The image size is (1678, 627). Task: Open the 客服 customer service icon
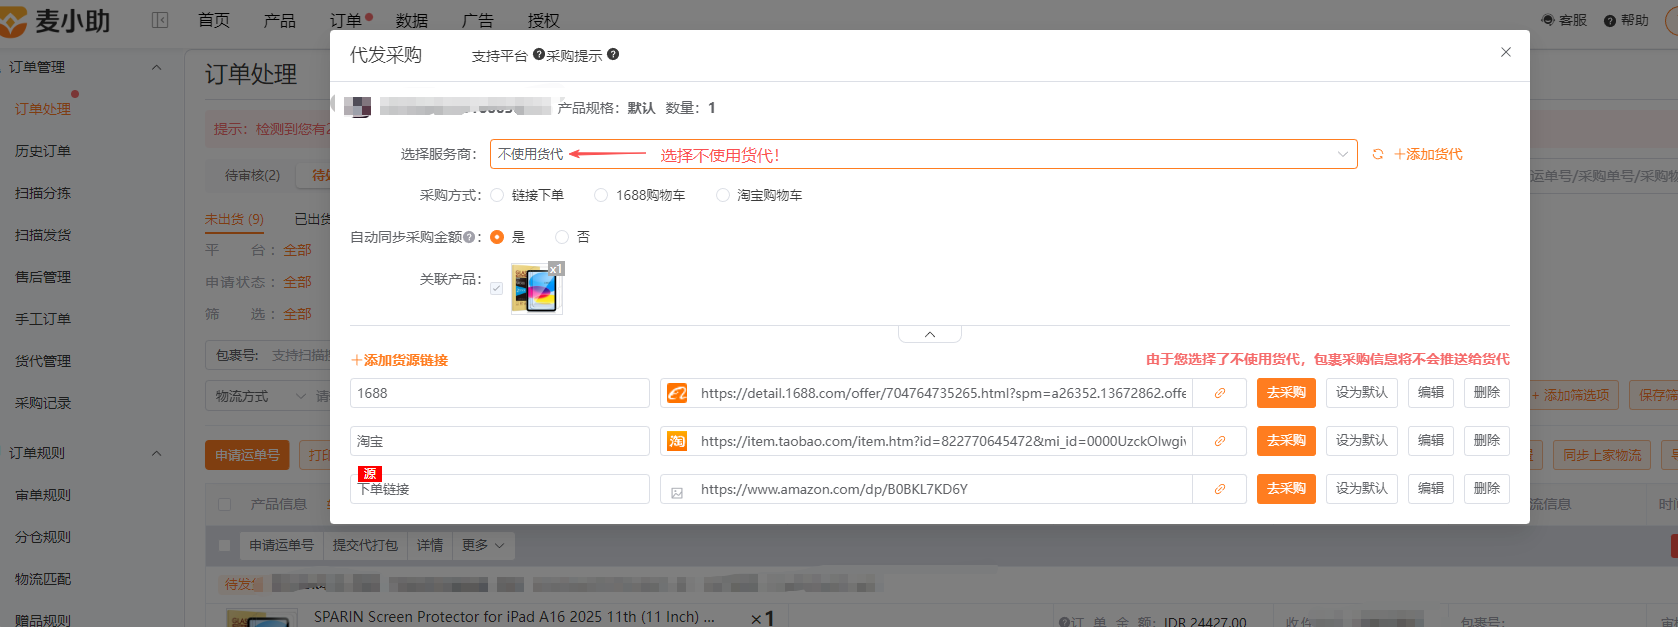click(1548, 20)
